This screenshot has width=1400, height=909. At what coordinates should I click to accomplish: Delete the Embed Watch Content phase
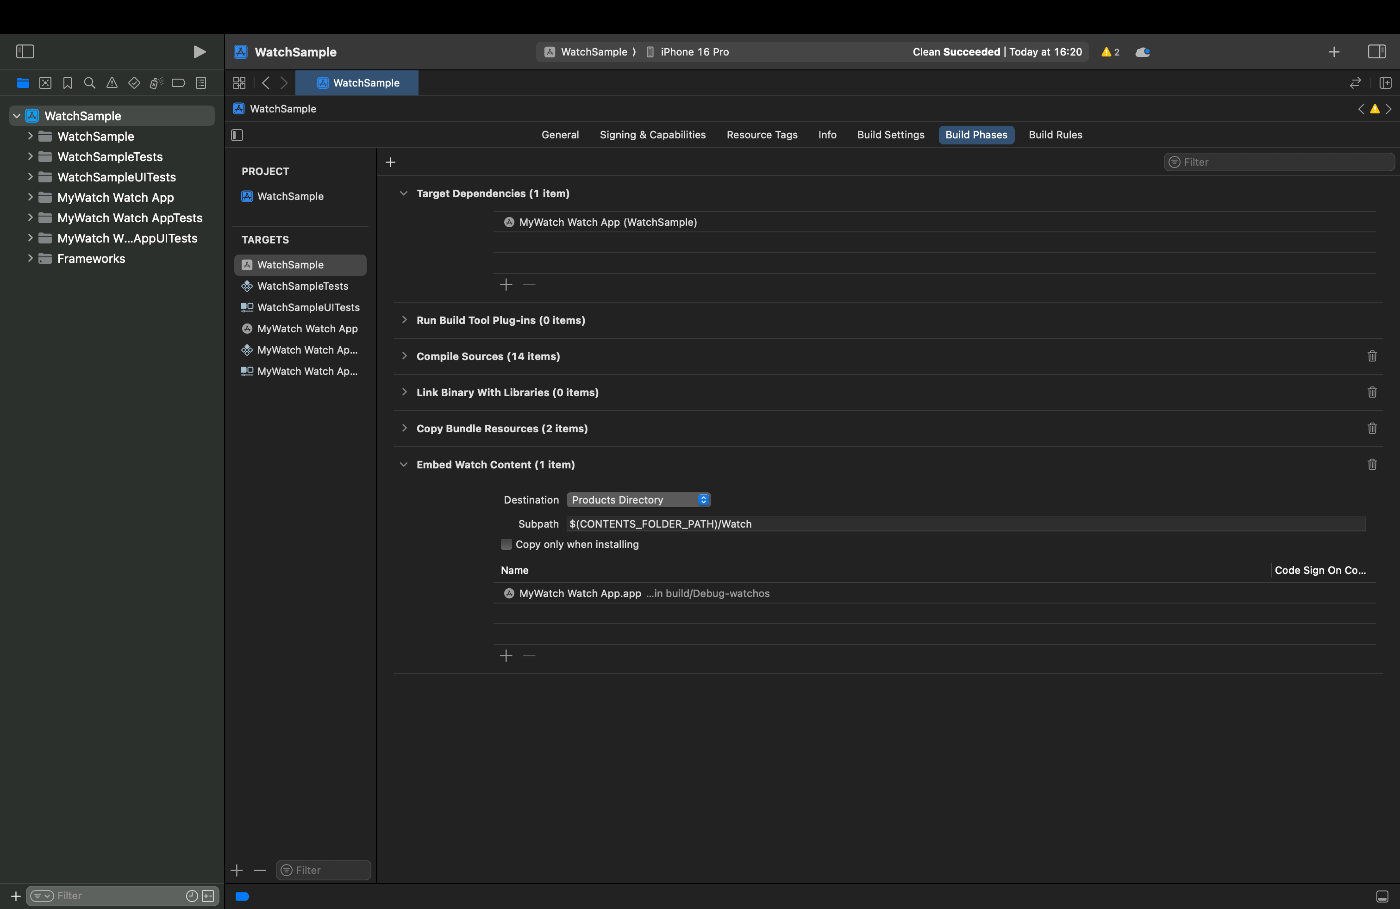tap(1372, 464)
